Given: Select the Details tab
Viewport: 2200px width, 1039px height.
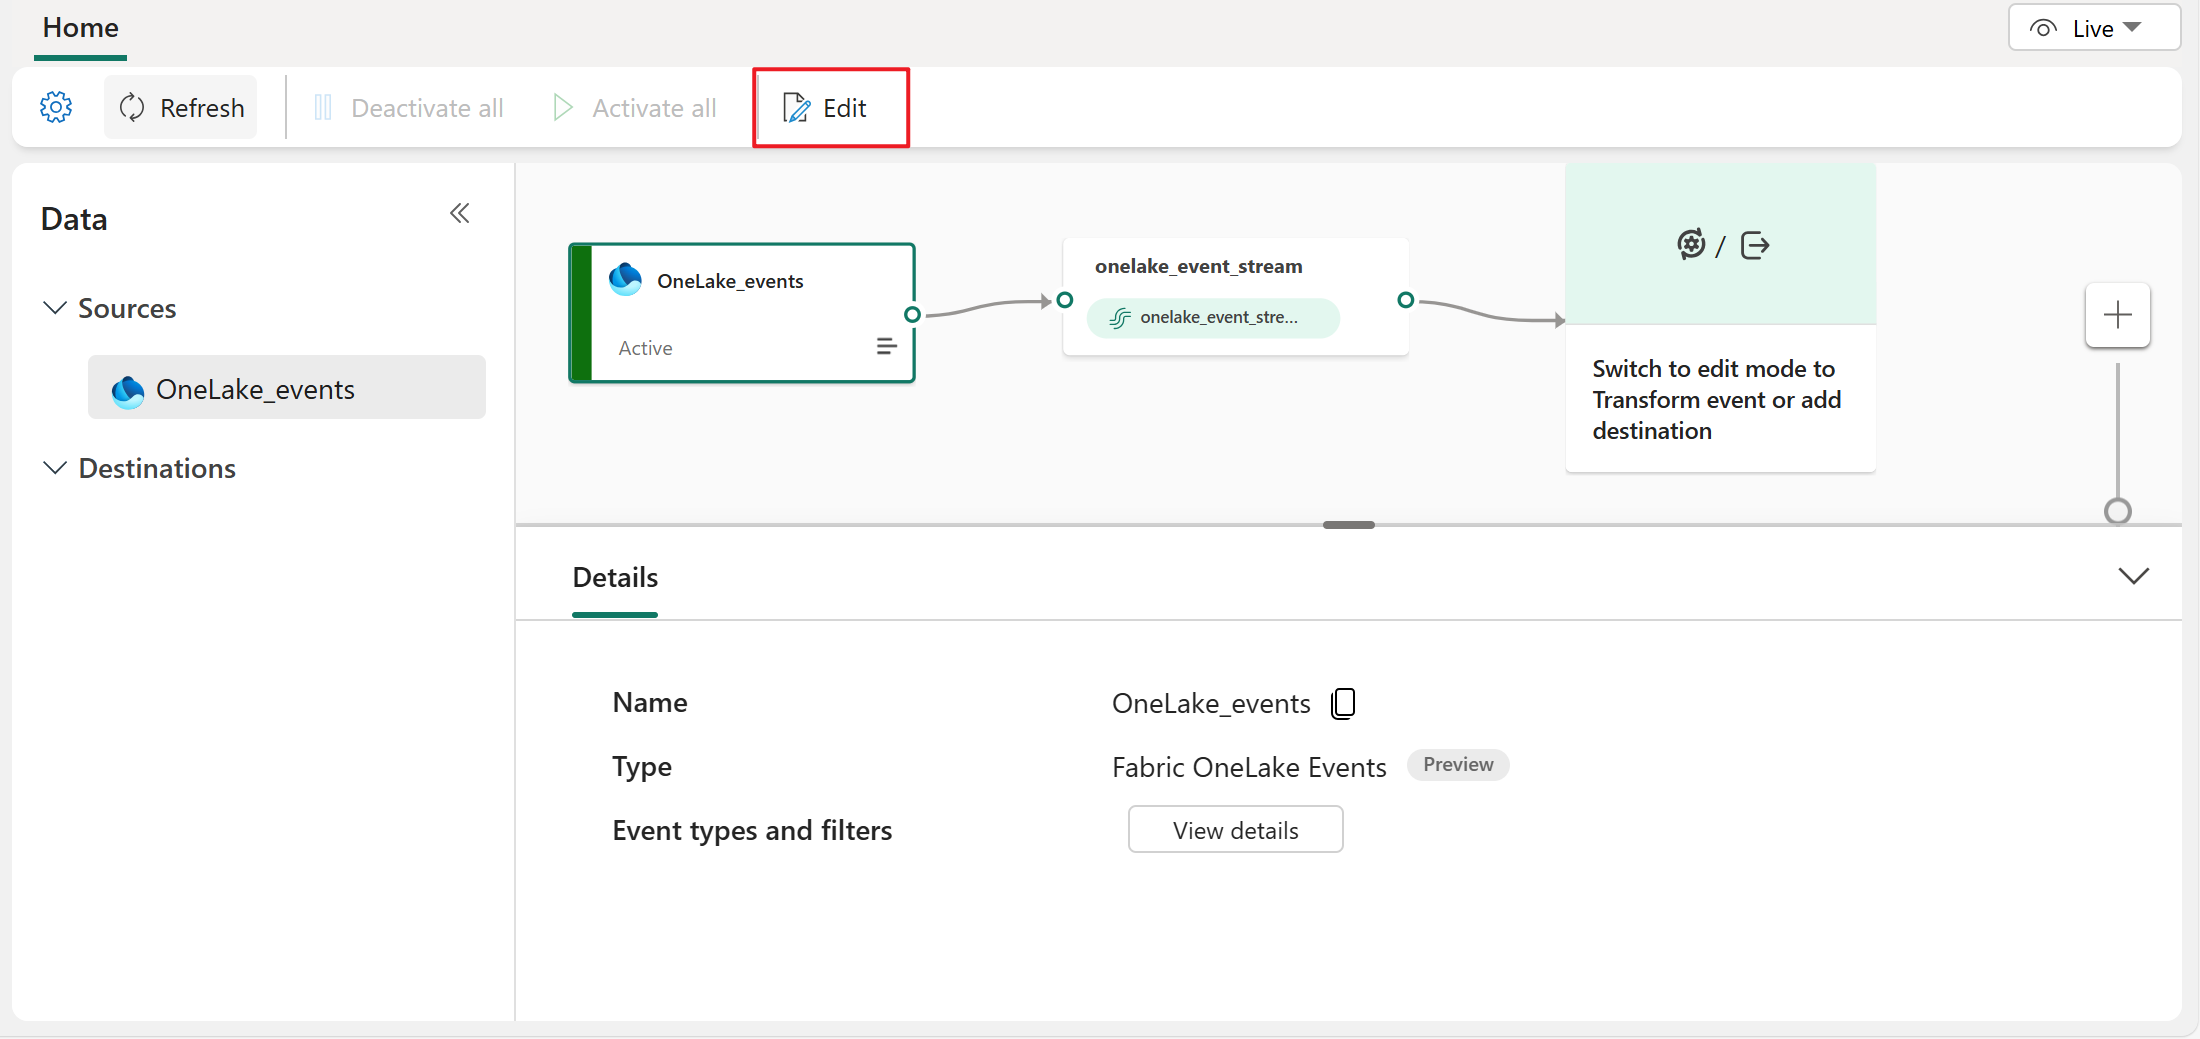Looking at the screenshot, I should 615,578.
